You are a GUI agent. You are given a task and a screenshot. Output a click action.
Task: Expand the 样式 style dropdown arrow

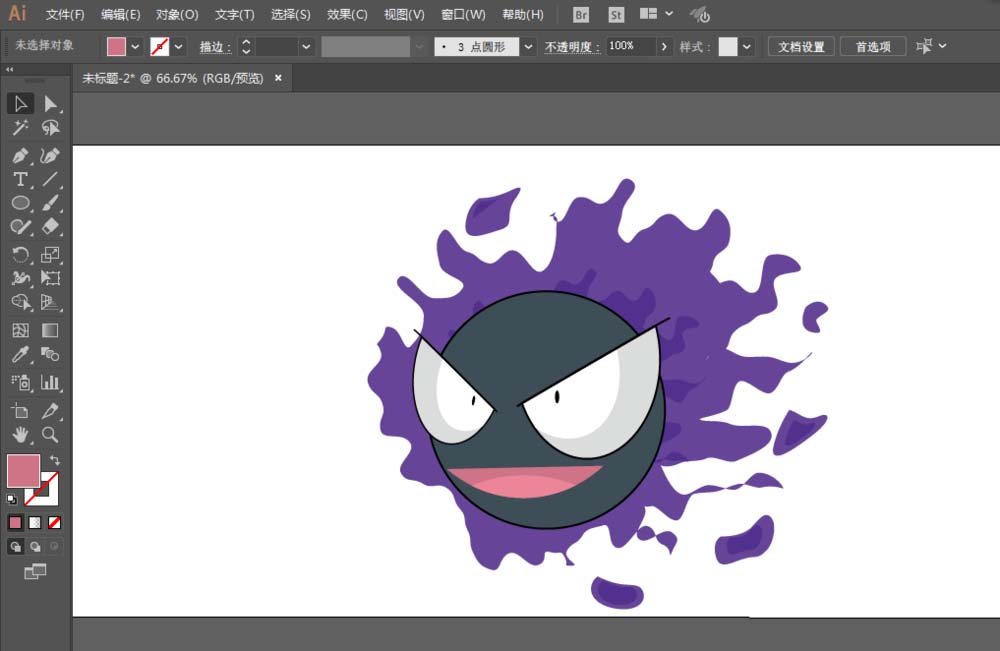[747, 47]
